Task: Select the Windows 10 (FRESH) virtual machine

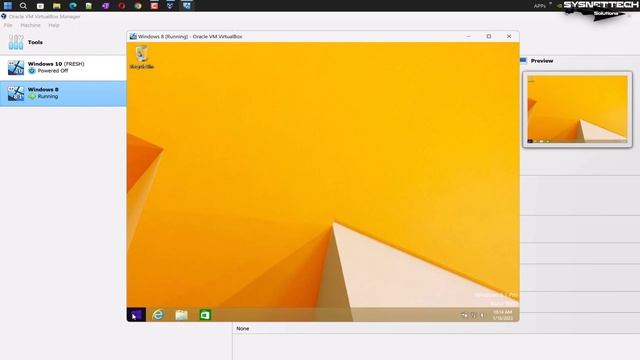Action: (x=63, y=67)
